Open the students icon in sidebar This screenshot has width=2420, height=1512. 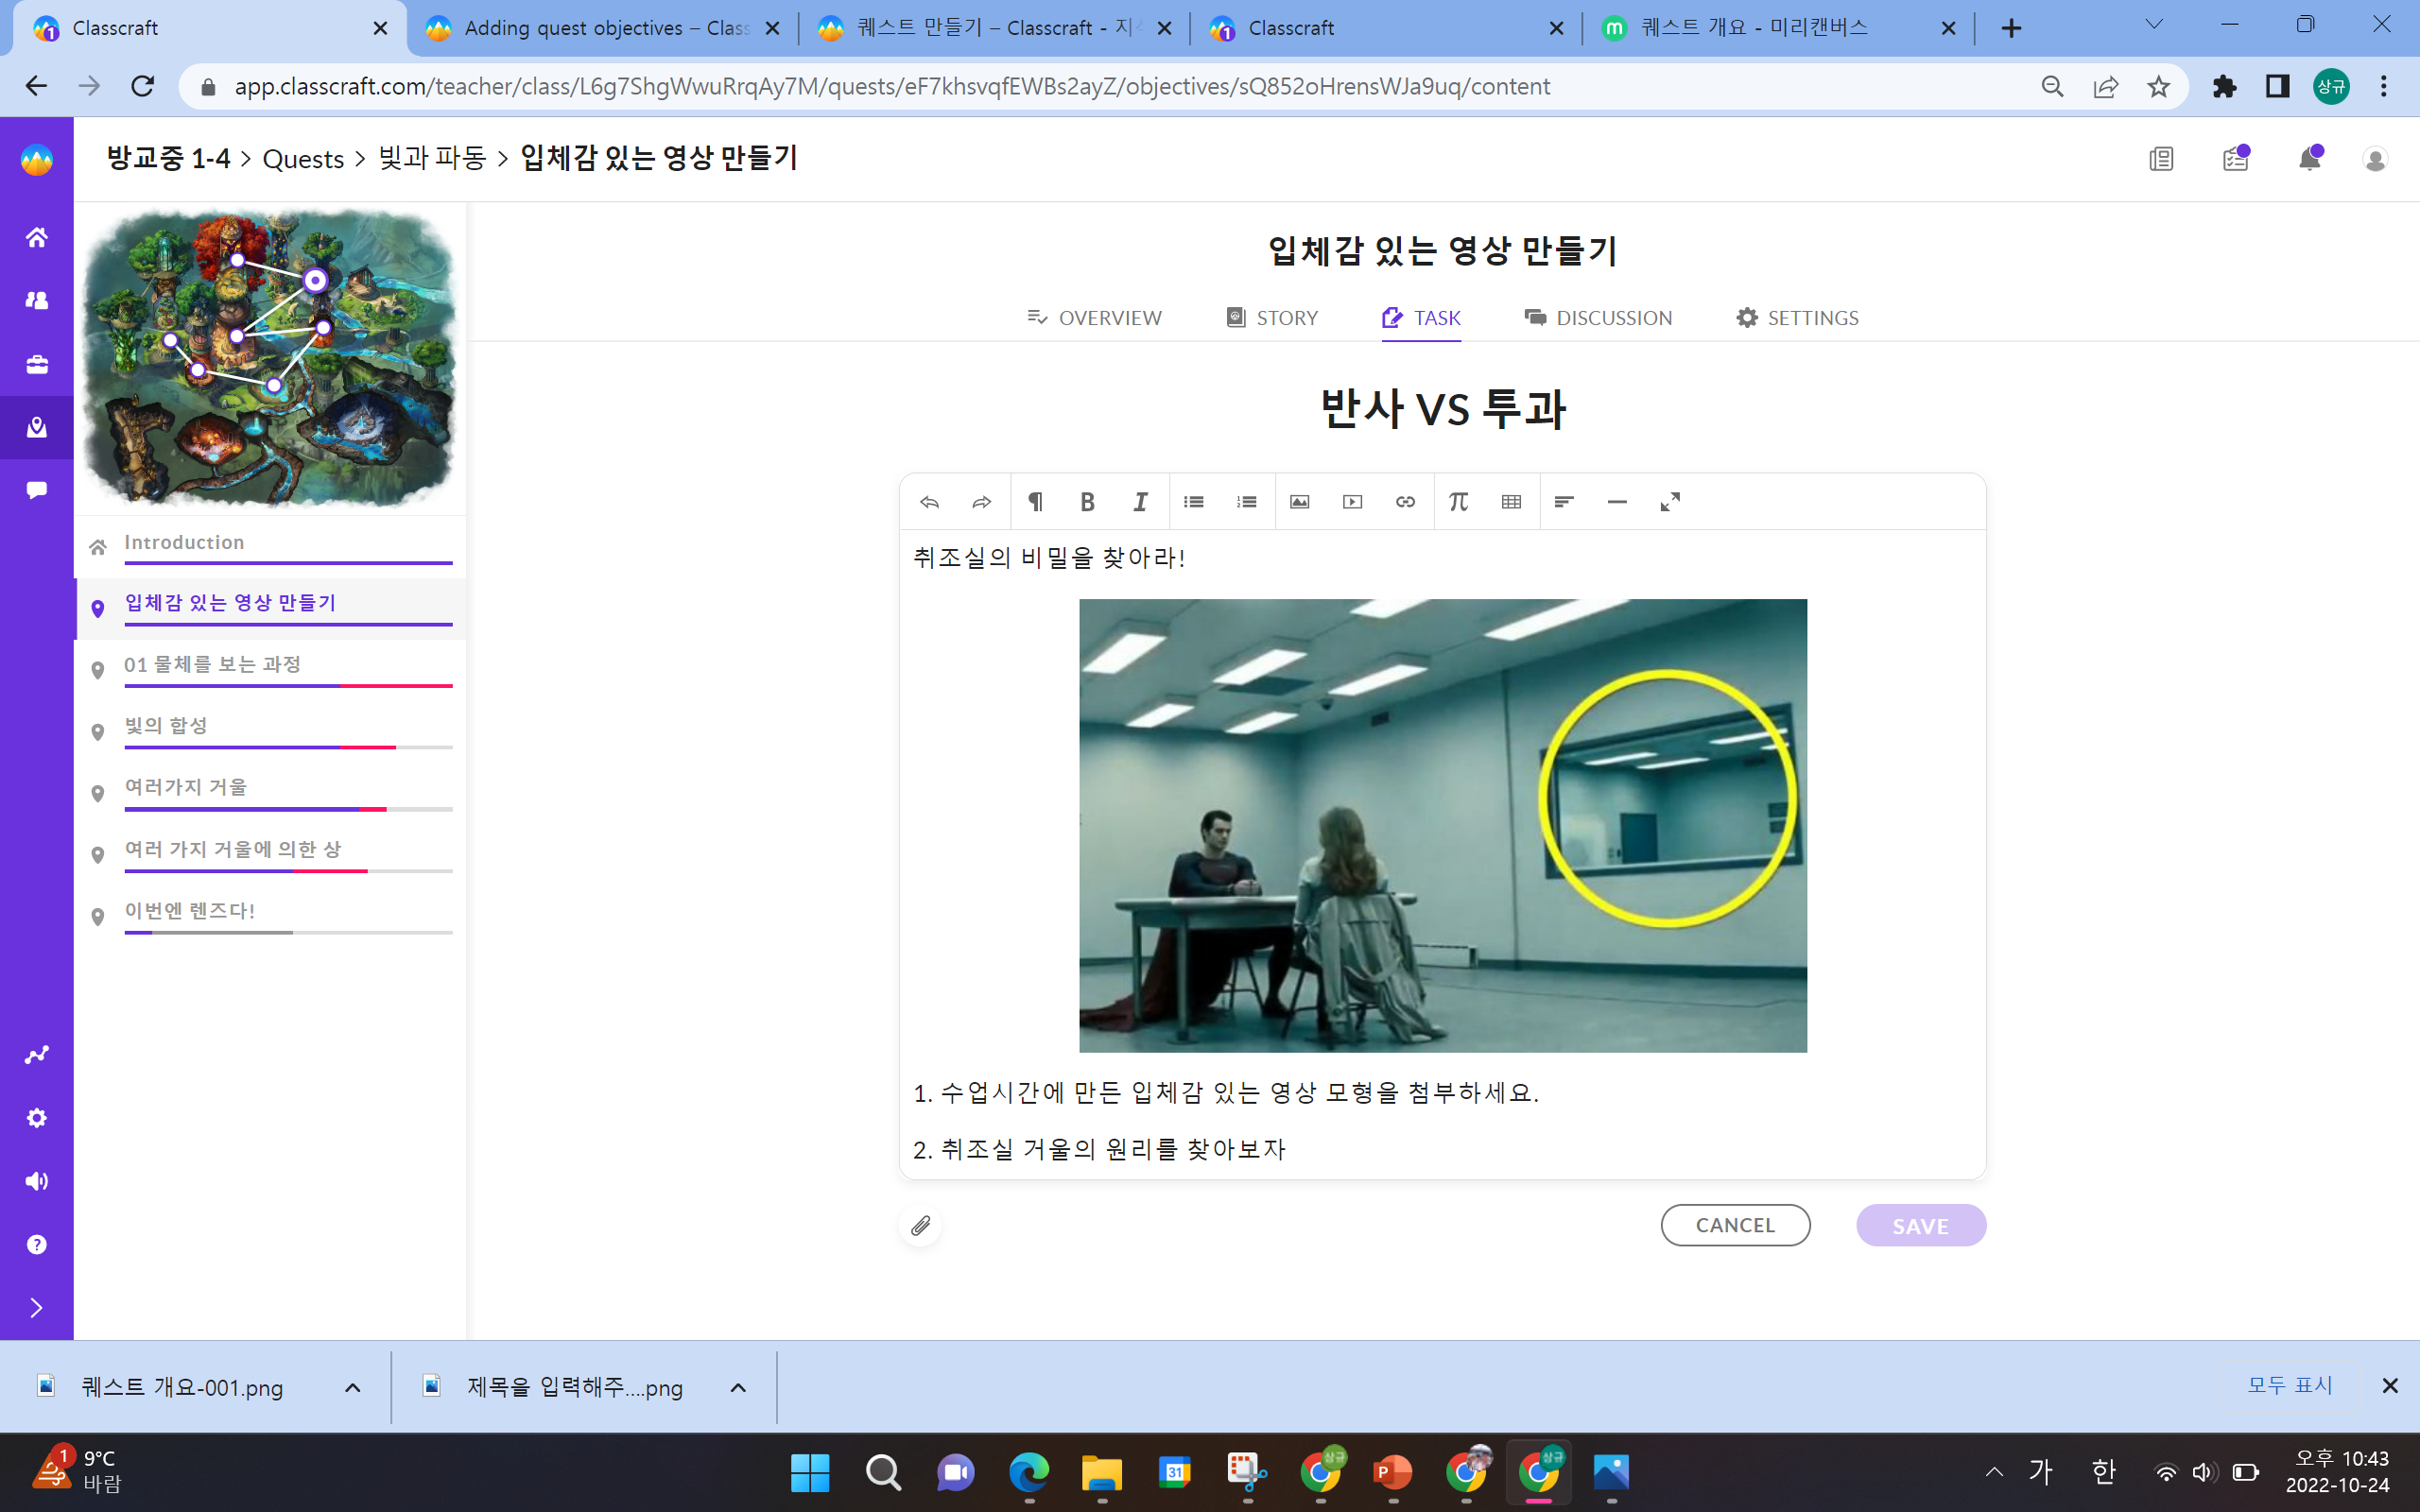(37, 300)
